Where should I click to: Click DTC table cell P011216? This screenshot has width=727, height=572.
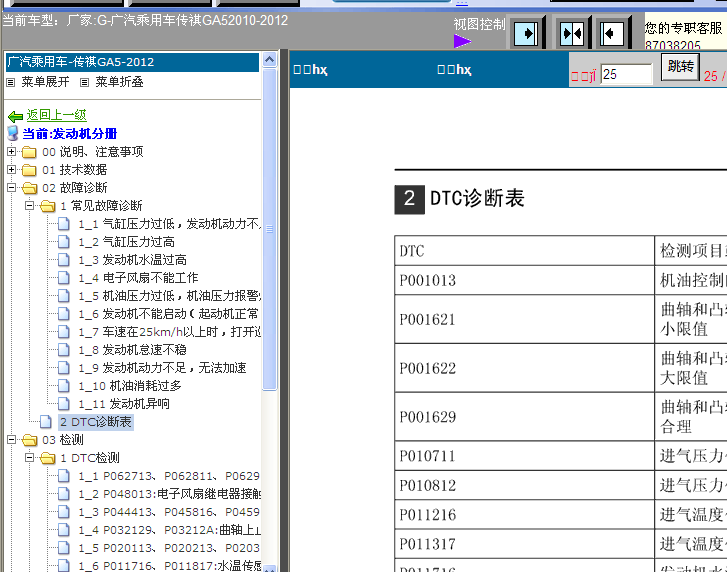coord(524,515)
